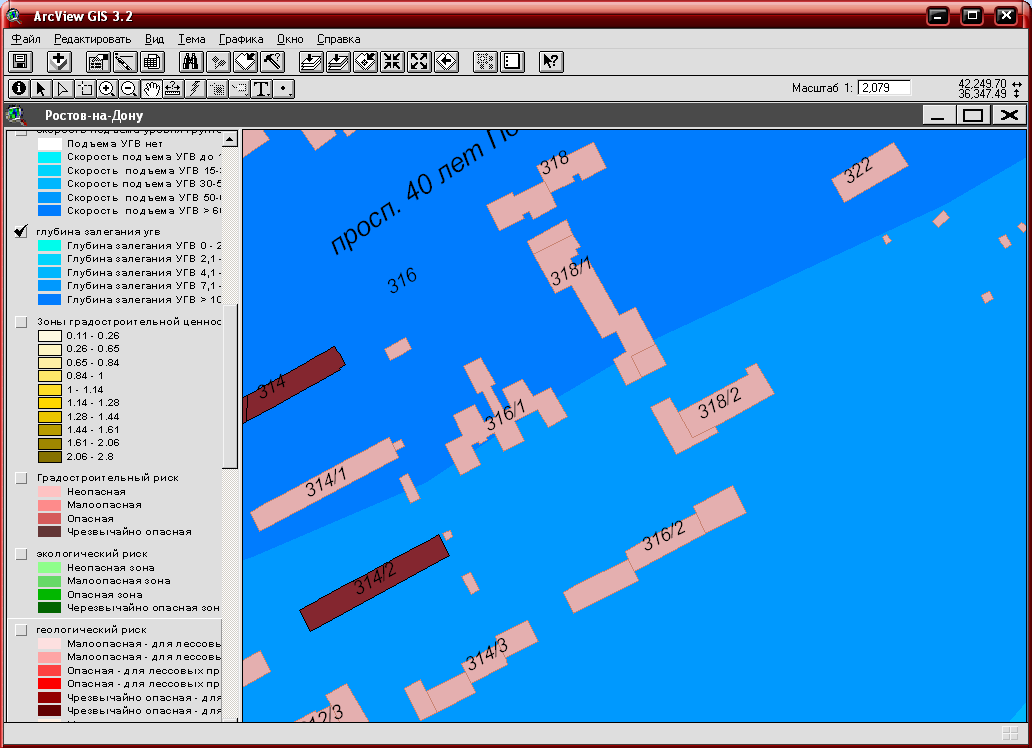Open Theme Properties icon

click(98, 62)
